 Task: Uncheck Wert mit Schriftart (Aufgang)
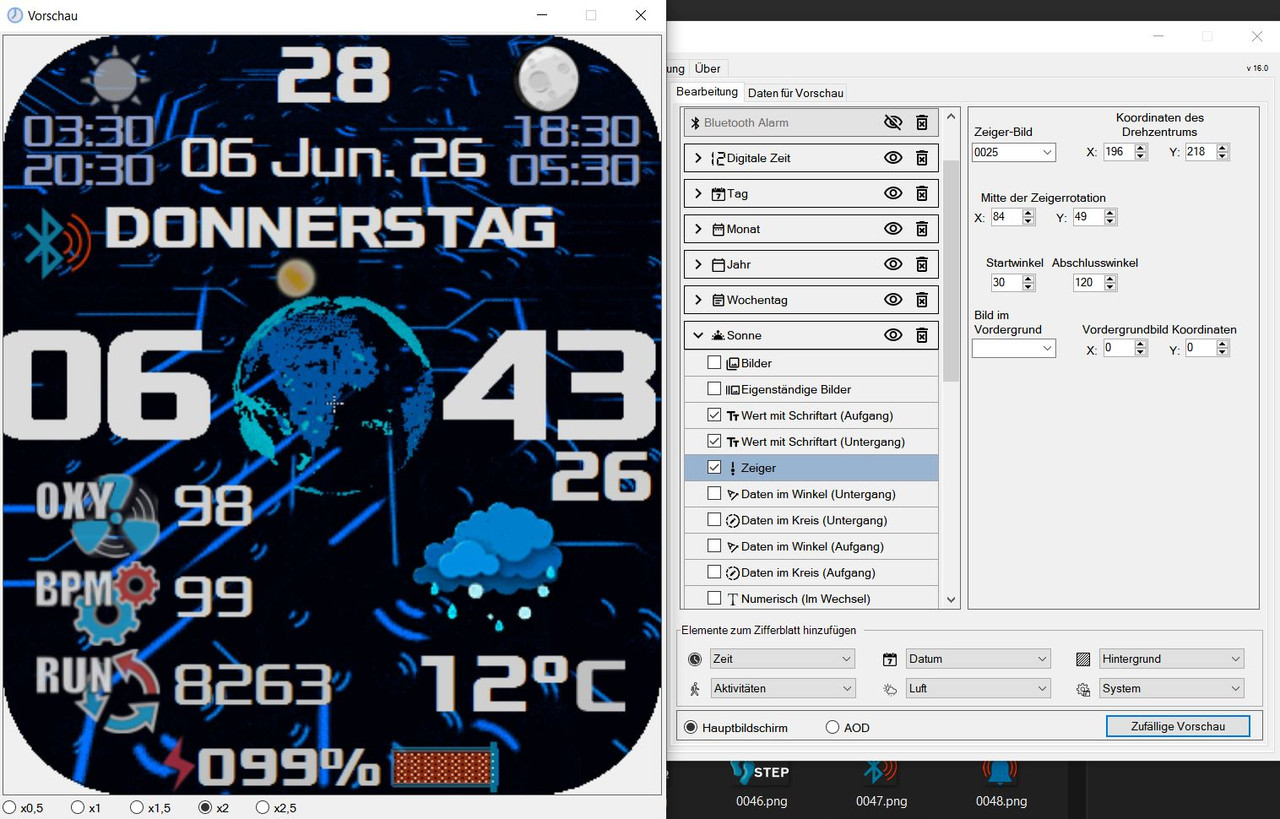point(714,415)
